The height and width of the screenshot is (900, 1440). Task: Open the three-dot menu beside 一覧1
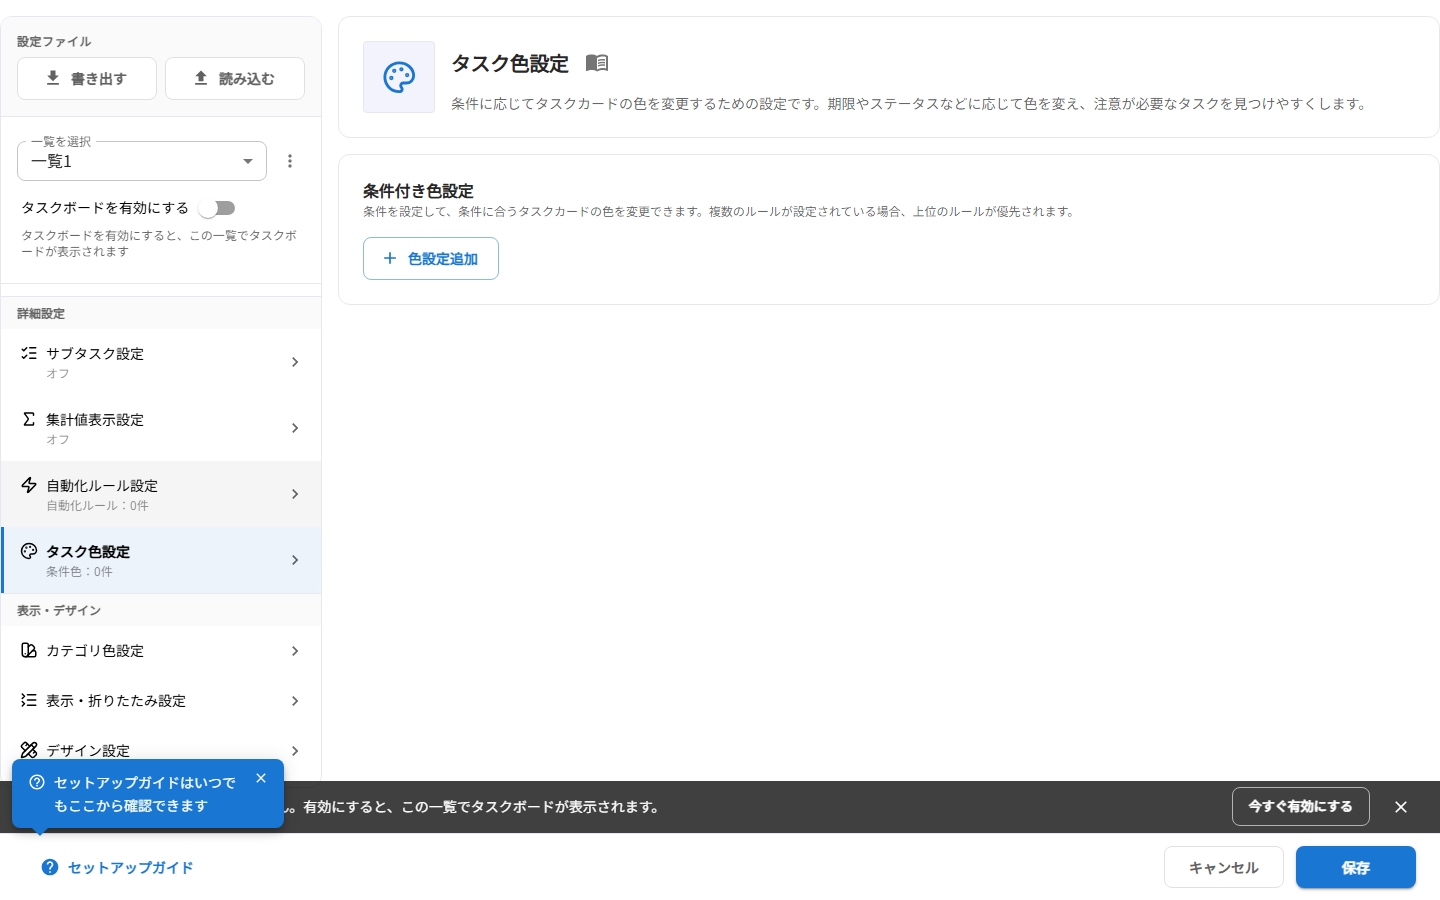click(290, 161)
